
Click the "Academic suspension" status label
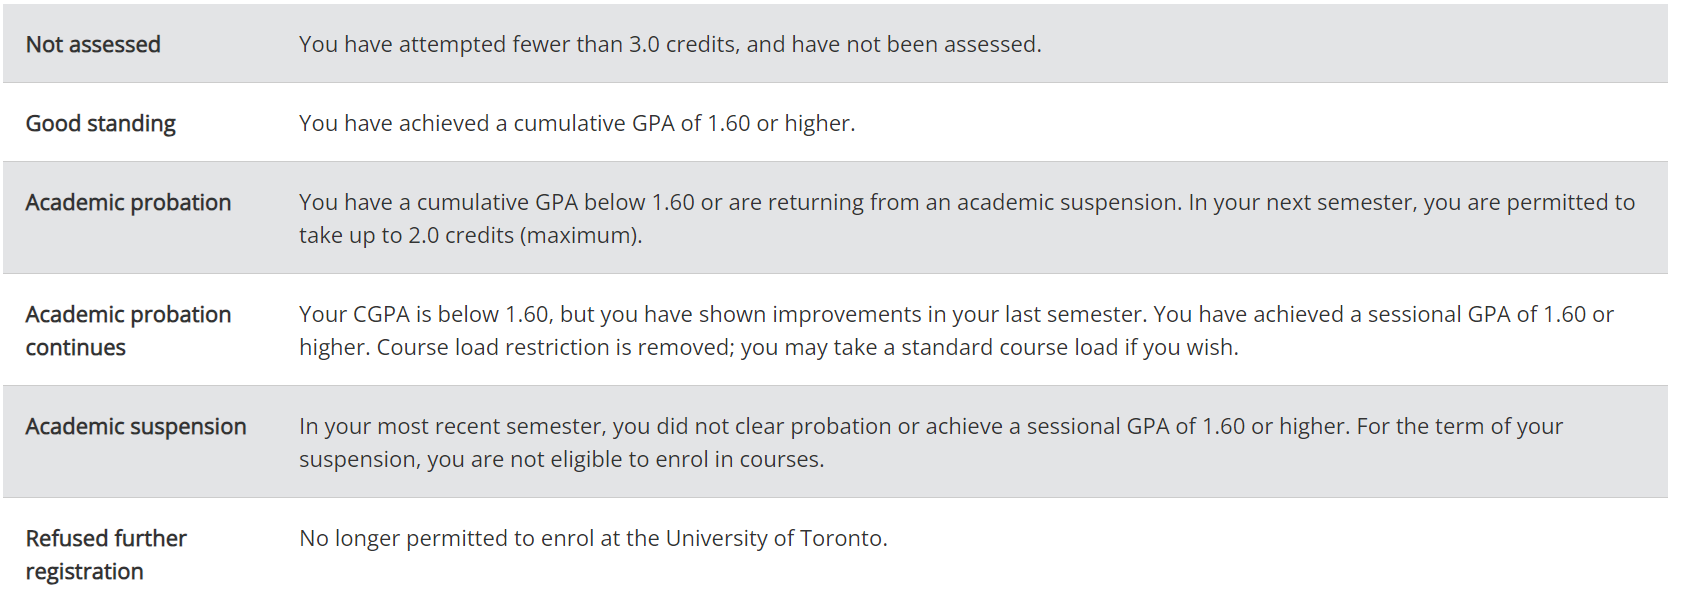pos(136,427)
